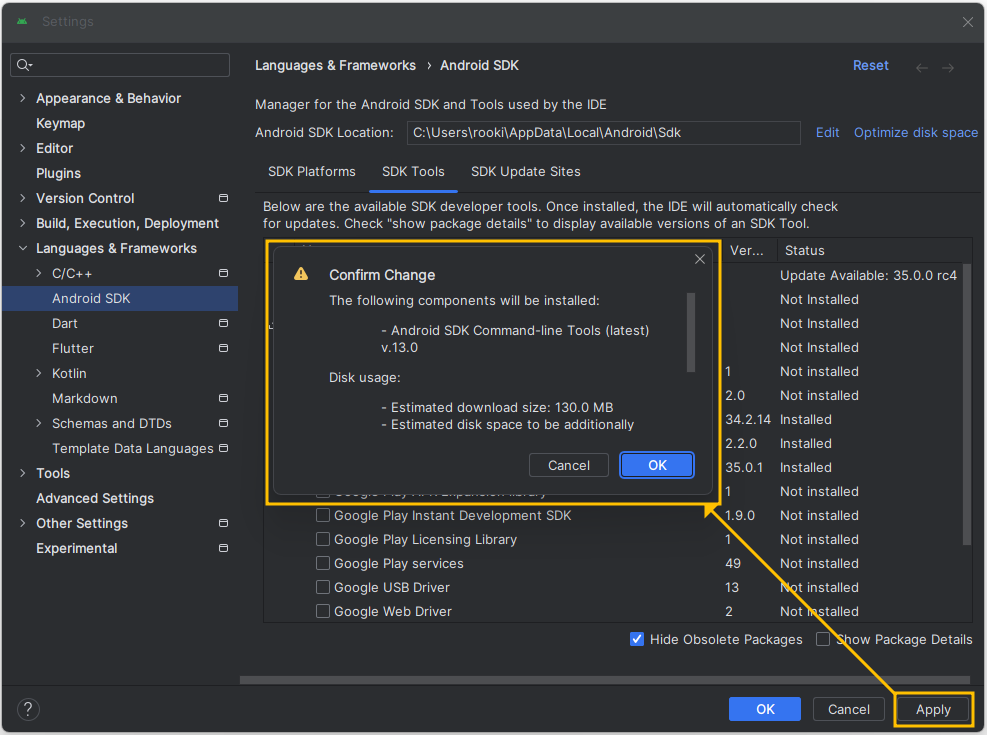Image resolution: width=987 pixels, height=735 pixels.
Task: Click Cancel at bottom of Settings
Action: pyautogui.click(x=849, y=709)
